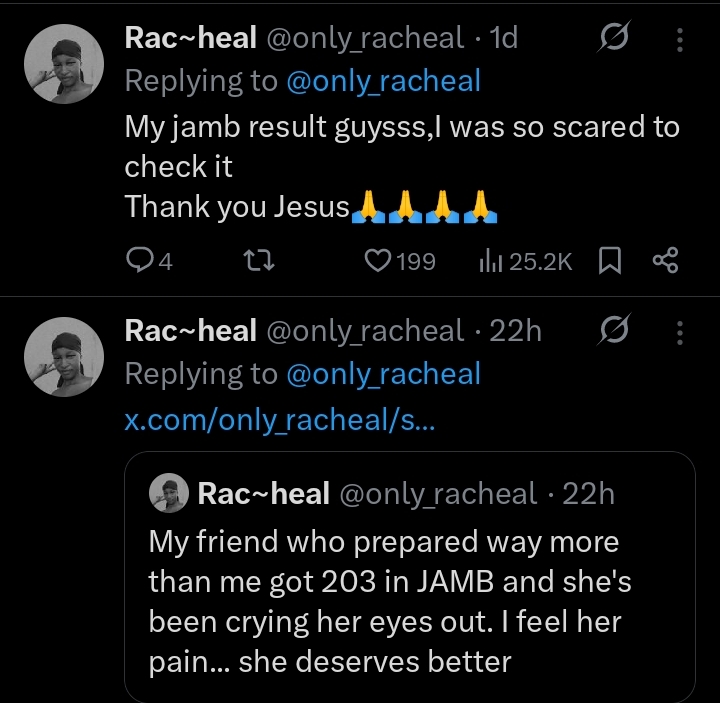Open more options on 1d tweet
Viewport: 720px width, 703px height.
680,39
